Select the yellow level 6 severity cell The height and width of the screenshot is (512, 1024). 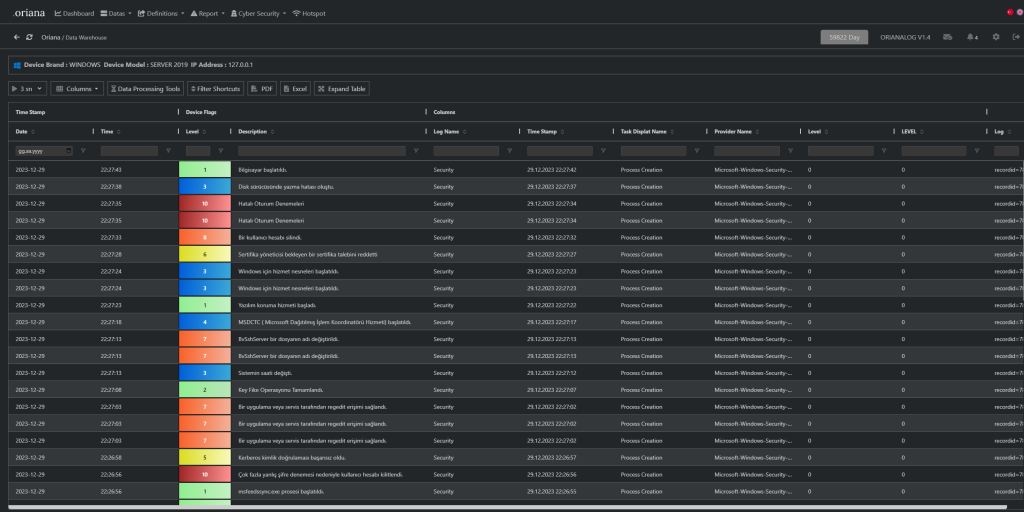point(204,254)
